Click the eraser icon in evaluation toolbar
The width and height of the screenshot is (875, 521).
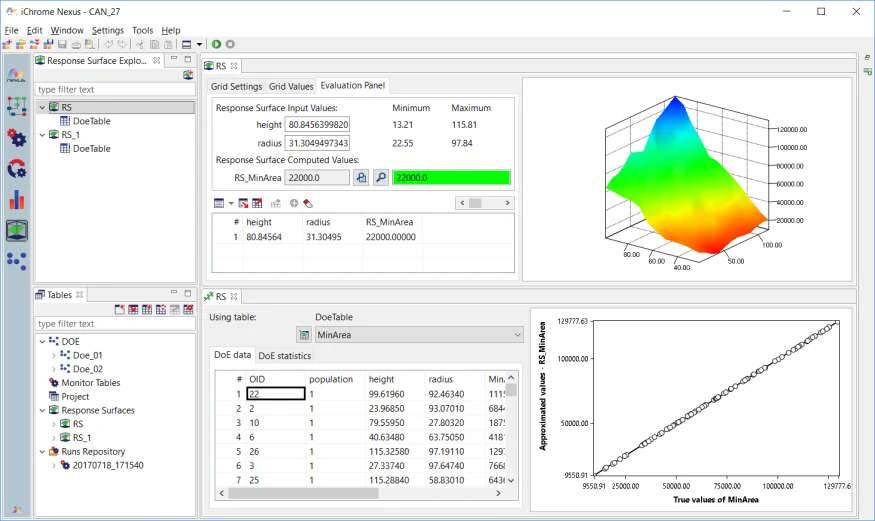point(308,203)
